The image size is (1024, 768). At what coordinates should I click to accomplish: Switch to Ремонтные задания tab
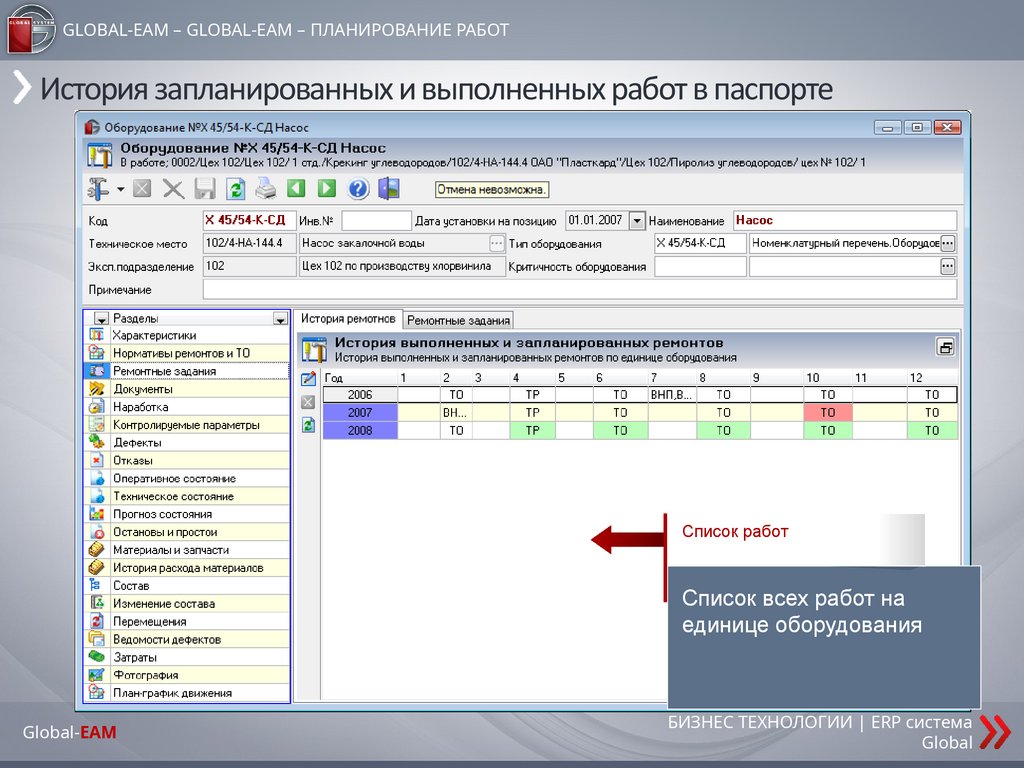click(458, 320)
